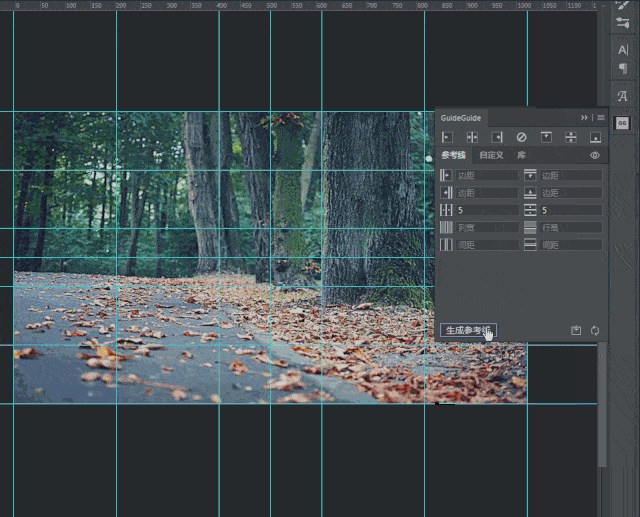Click the columns count field showing 5

(x=486, y=211)
